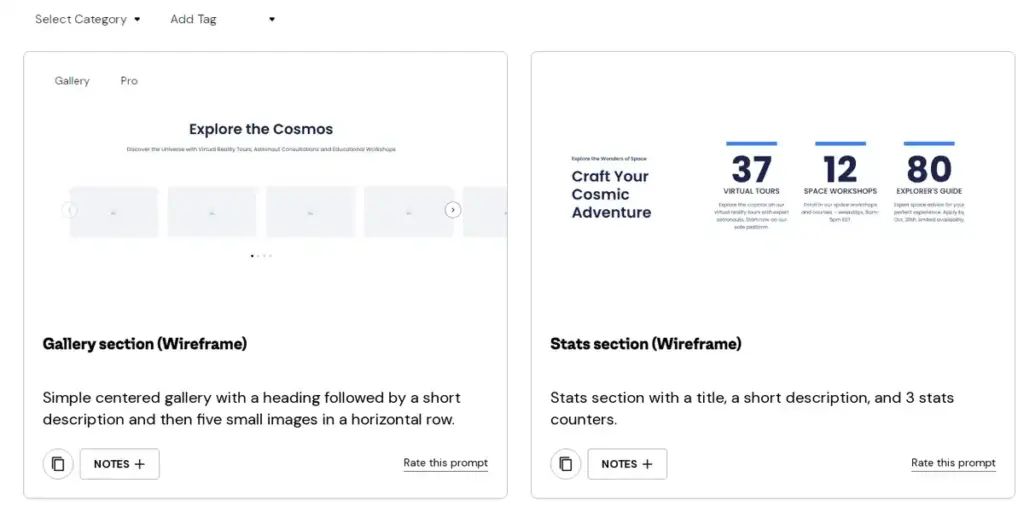This screenshot has width=1024, height=512.
Task: Click plus icon on Stats NOTES button
Action: (x=647, y=464)
